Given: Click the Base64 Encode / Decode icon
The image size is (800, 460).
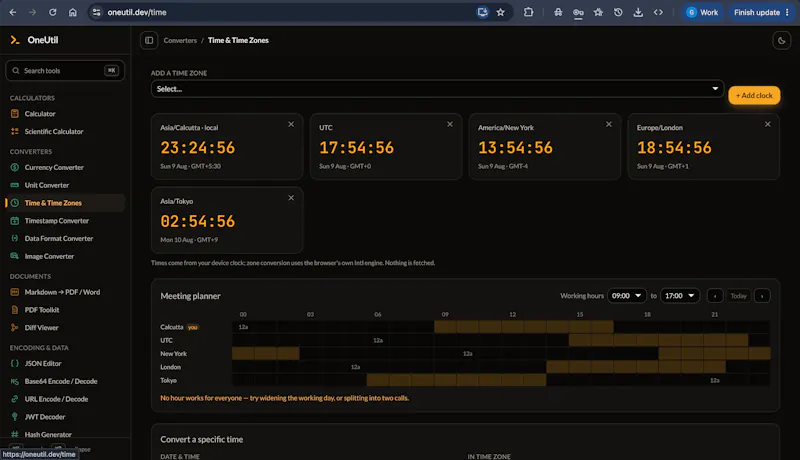Looking at the screenshot, I should [x=15, y=381].
